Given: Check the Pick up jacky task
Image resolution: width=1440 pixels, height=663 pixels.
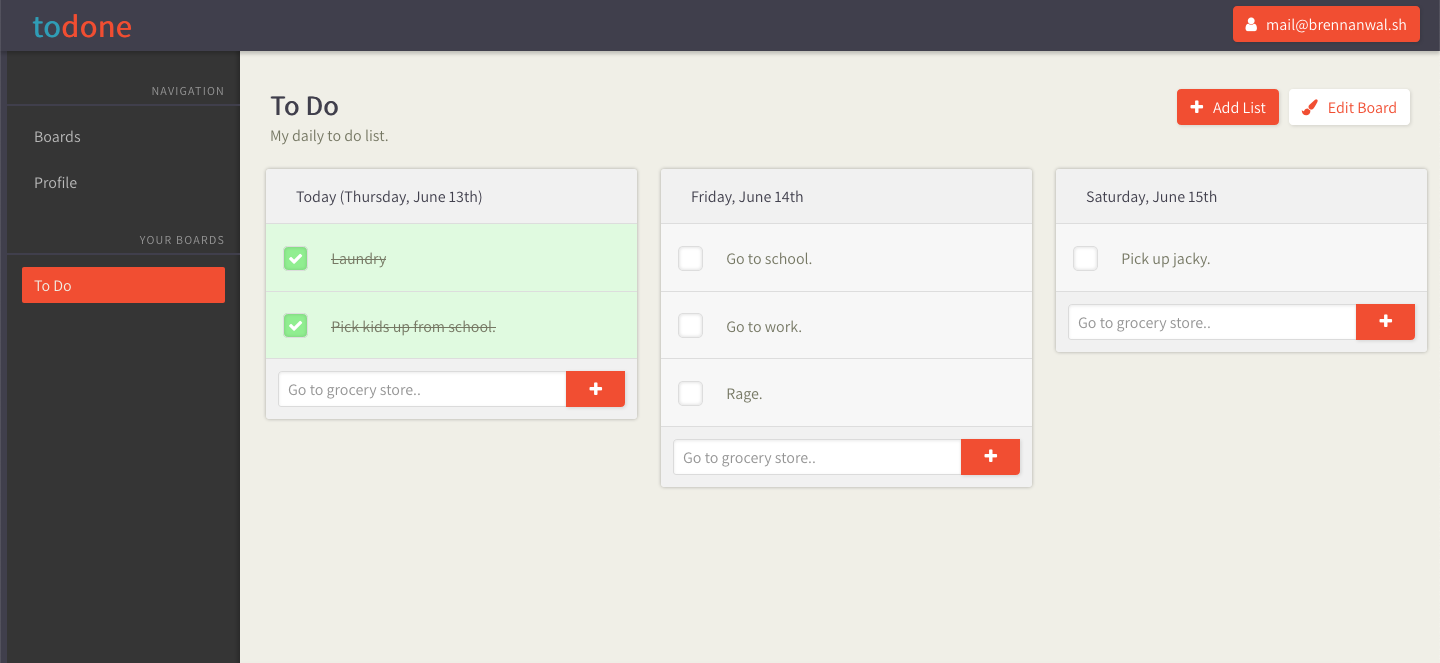Looking at the screenshot, I should point(1085,258).
